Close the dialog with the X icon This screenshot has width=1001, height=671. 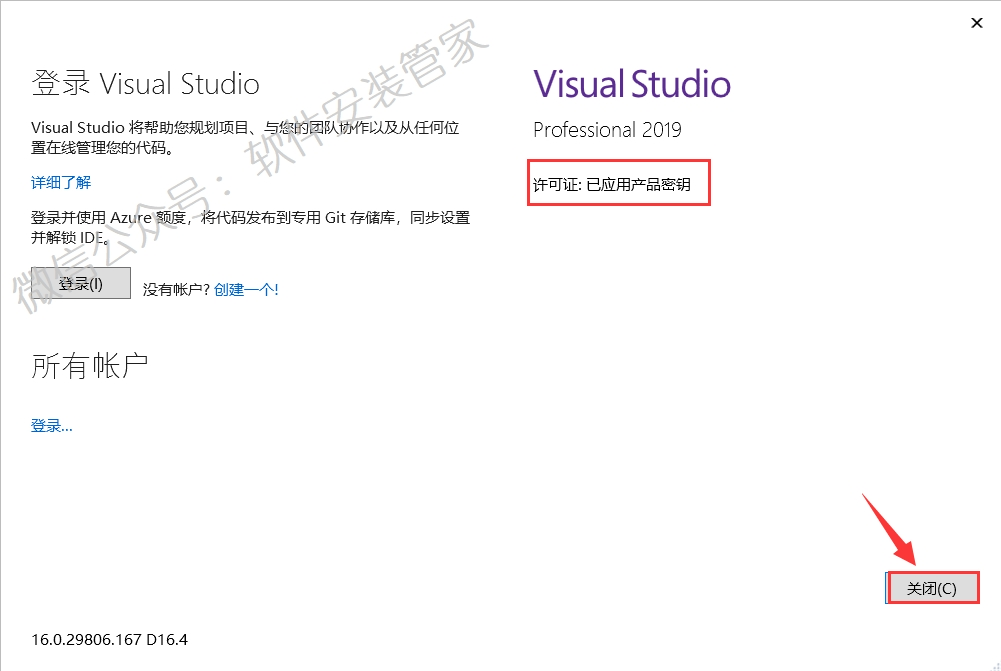(977, 23)
